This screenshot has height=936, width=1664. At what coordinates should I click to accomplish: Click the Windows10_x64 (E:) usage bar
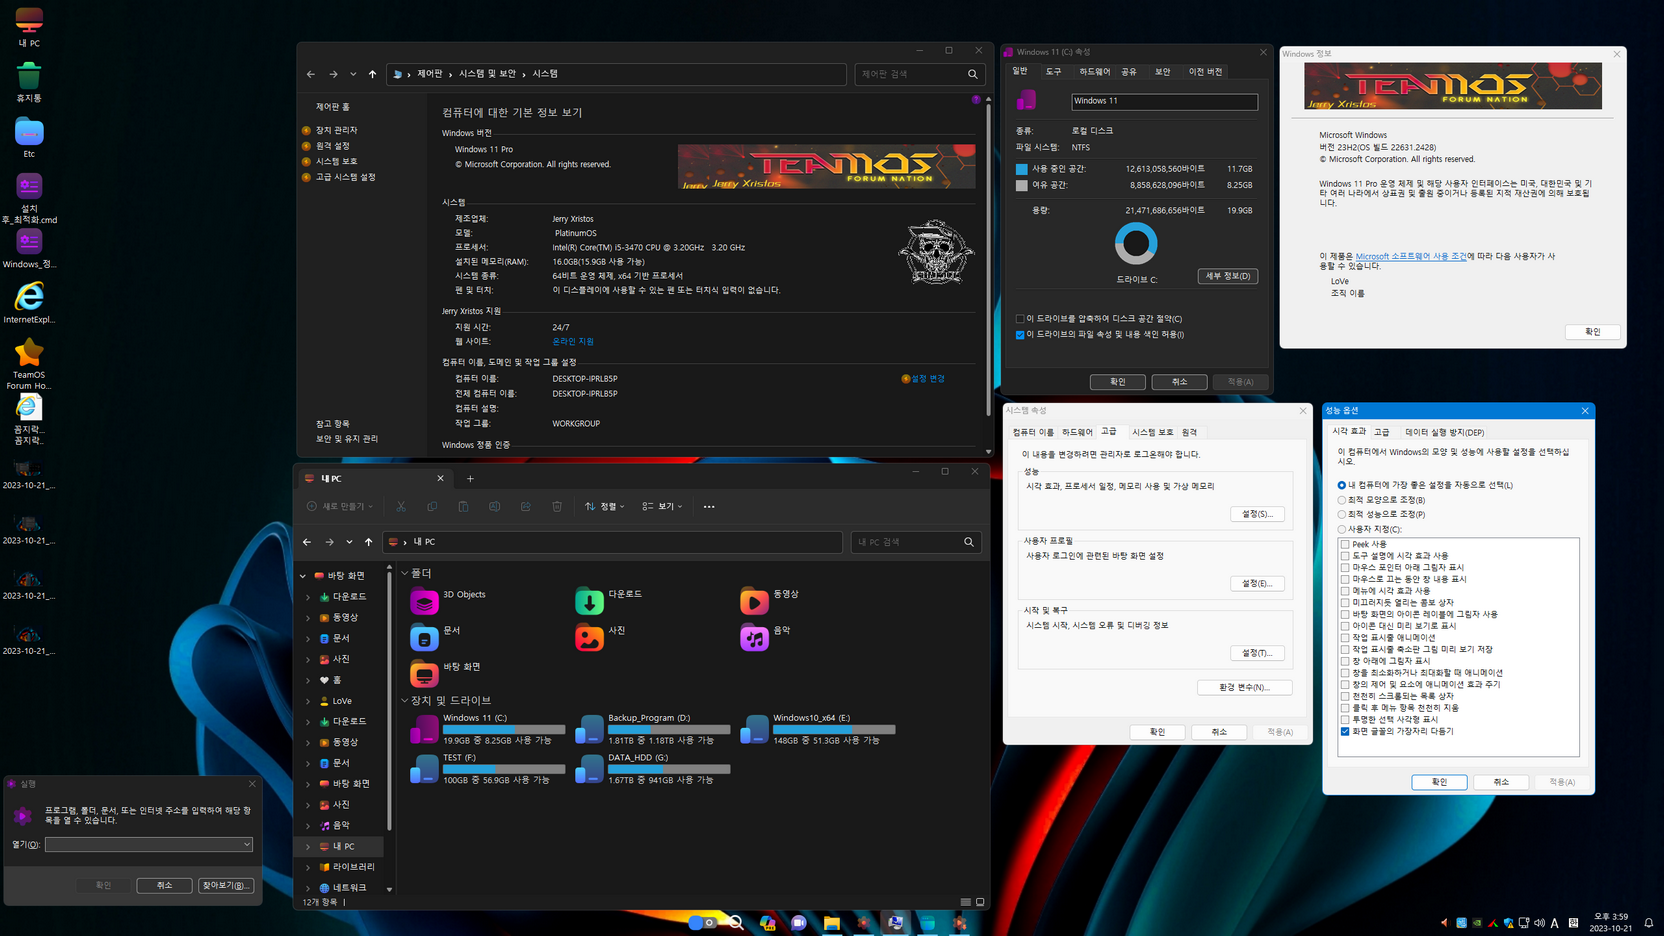coord(834,729)
